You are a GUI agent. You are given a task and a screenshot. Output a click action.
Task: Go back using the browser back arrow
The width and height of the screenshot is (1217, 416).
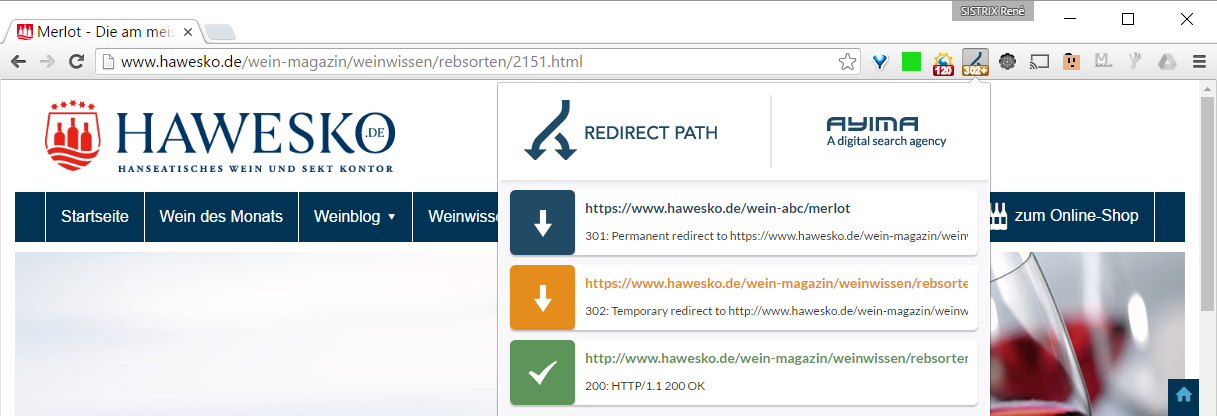point(19,62)
